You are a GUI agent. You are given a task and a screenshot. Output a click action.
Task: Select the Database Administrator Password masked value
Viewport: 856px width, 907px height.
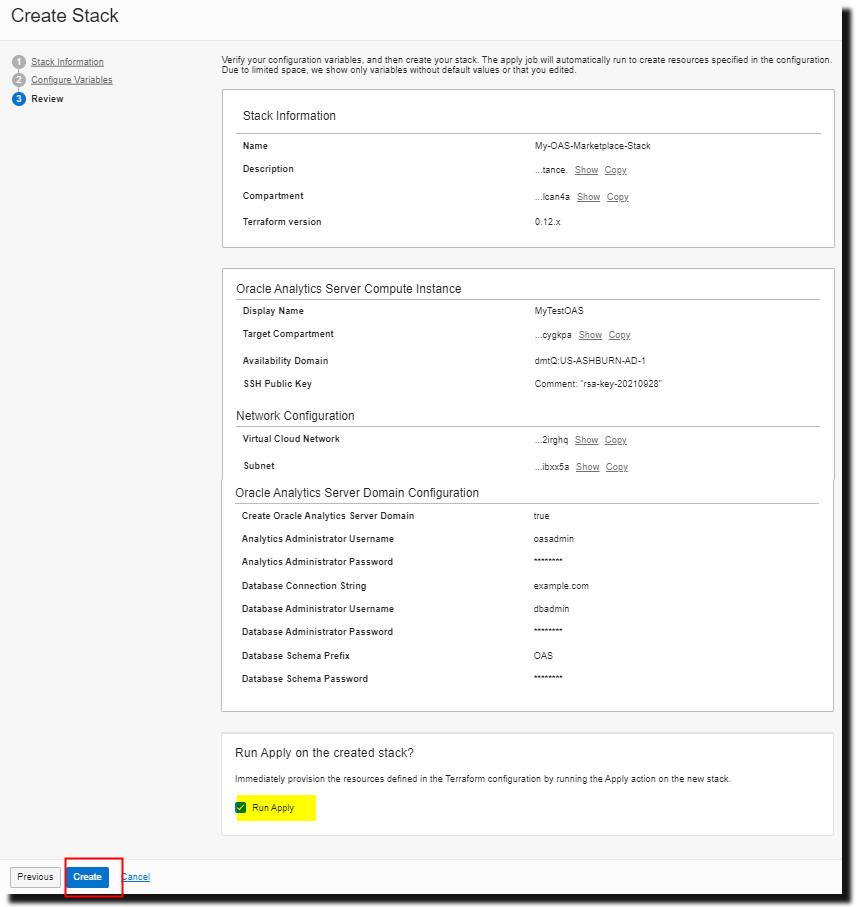pos(548,631)
